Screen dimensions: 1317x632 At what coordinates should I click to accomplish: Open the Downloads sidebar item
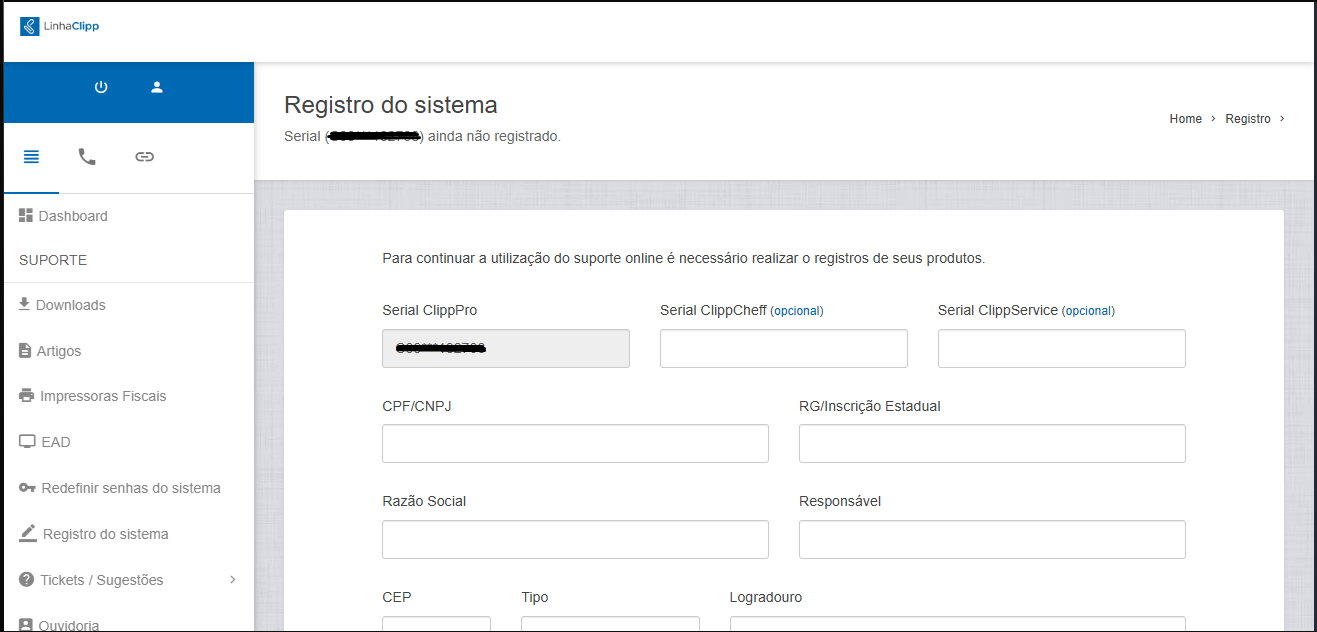click(x=70, y=305)
